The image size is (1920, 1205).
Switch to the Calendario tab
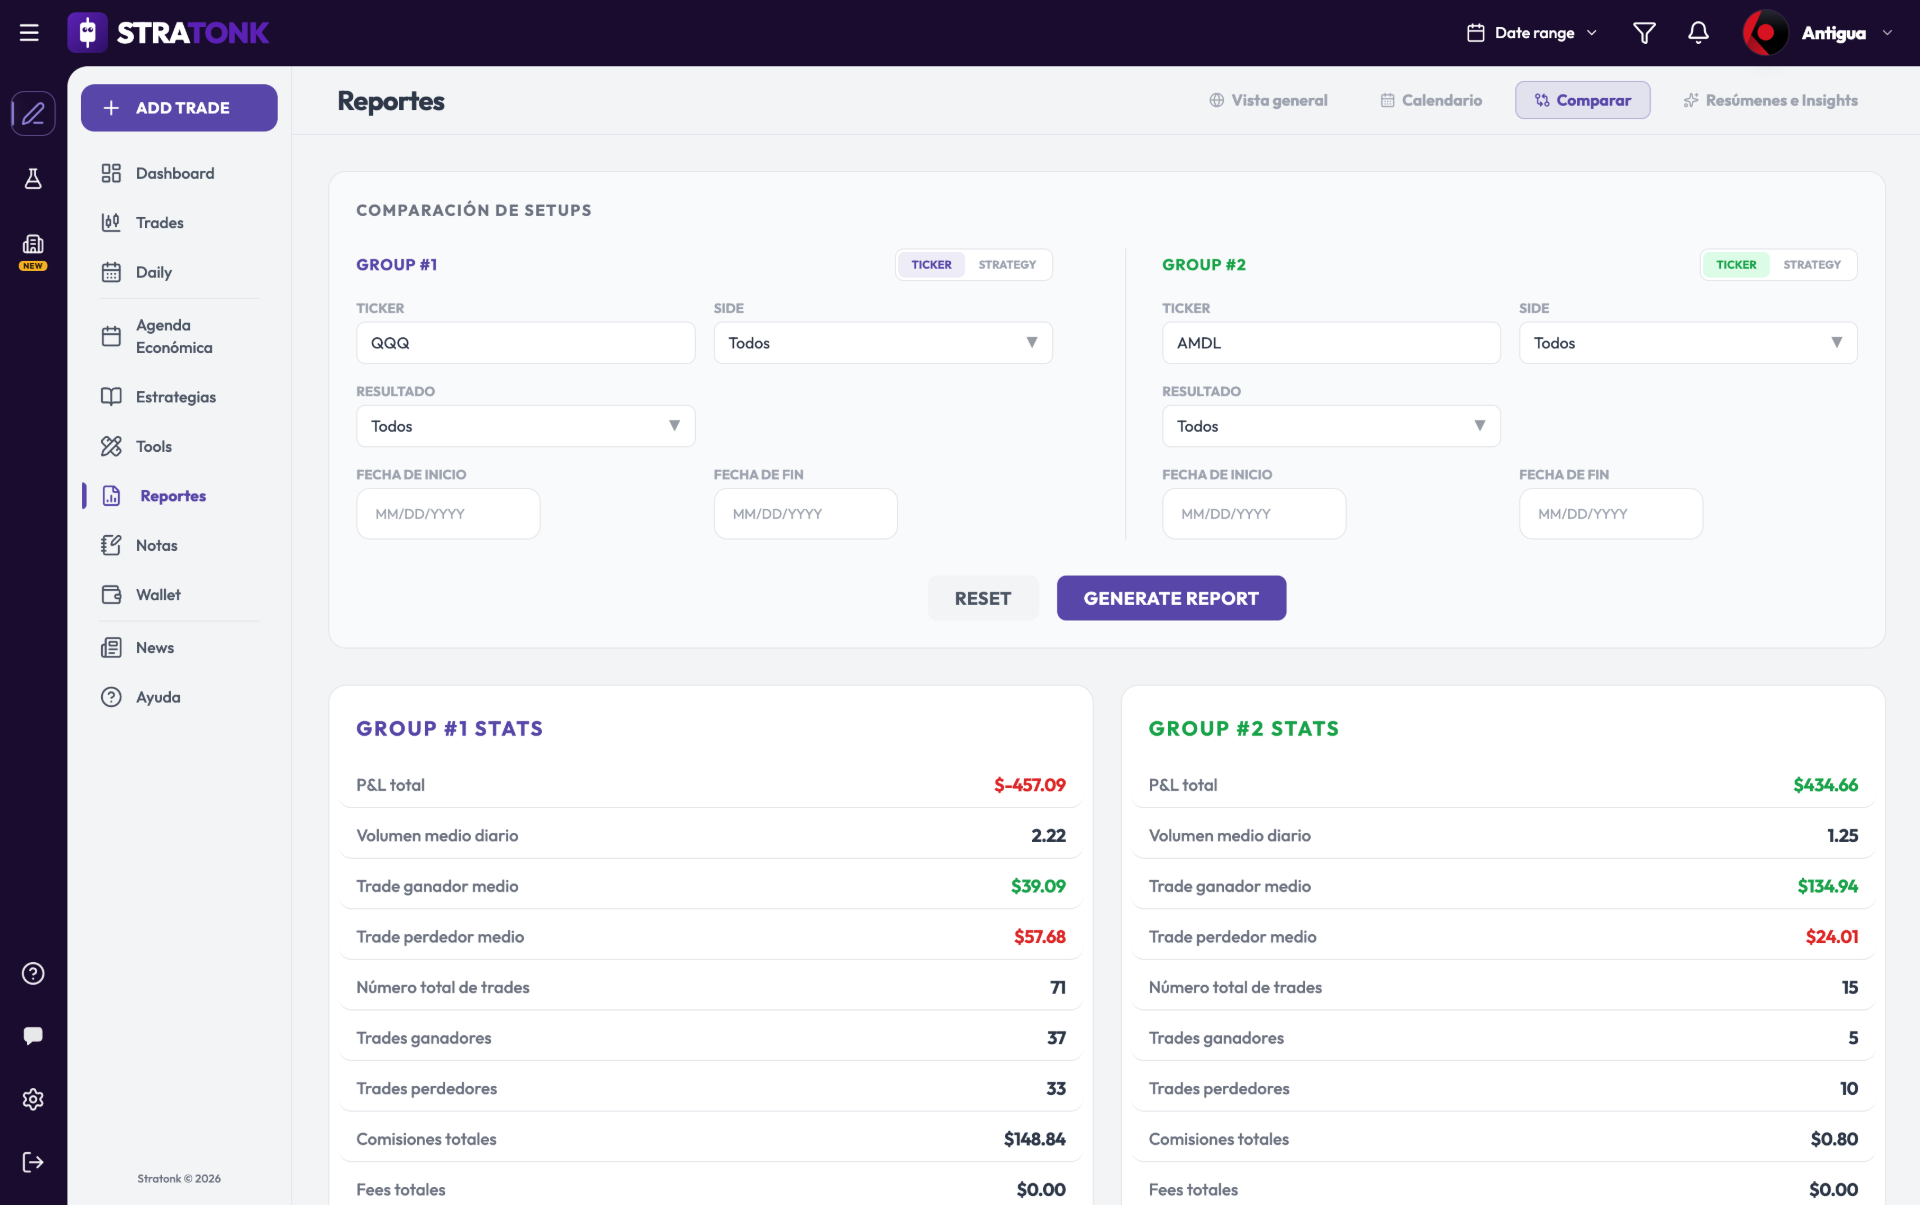[x=1431, y=100]
